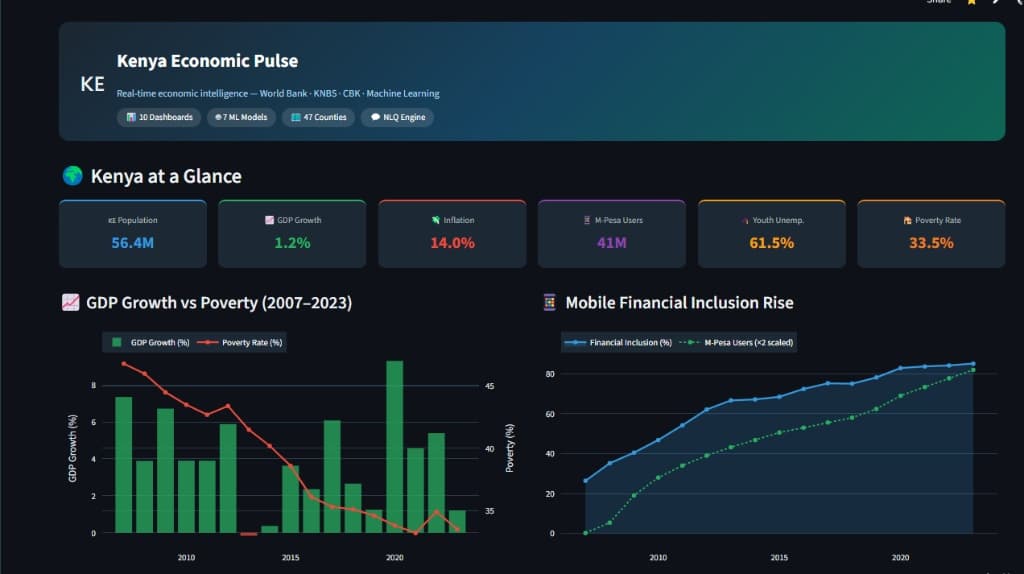Click the NLQ Engine badge
The height and width of the screenshot is (574, 1024).
point(398,117)
